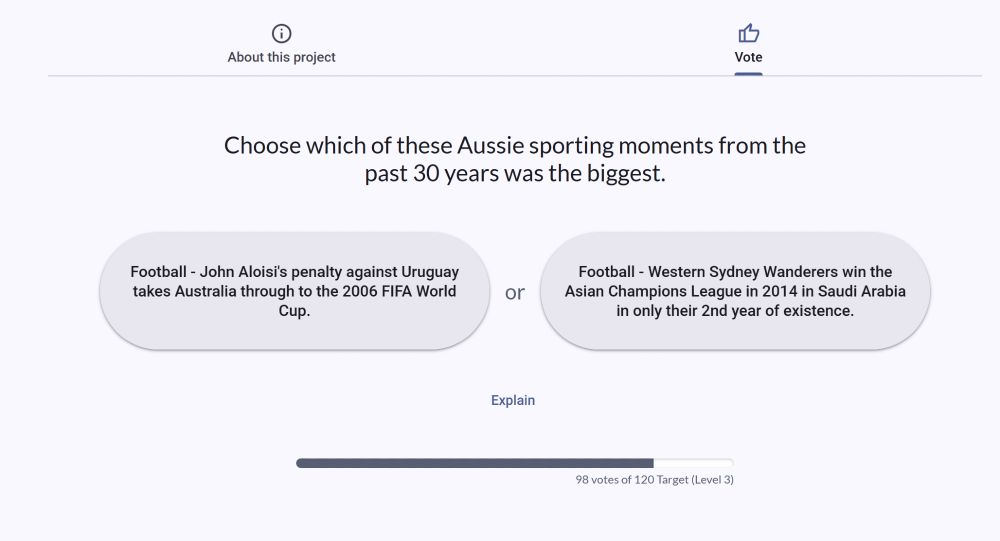This screenshot has width=1000, height=541.
Task: Click the underline indicator beneath Vote
Action: pos(748,73)
